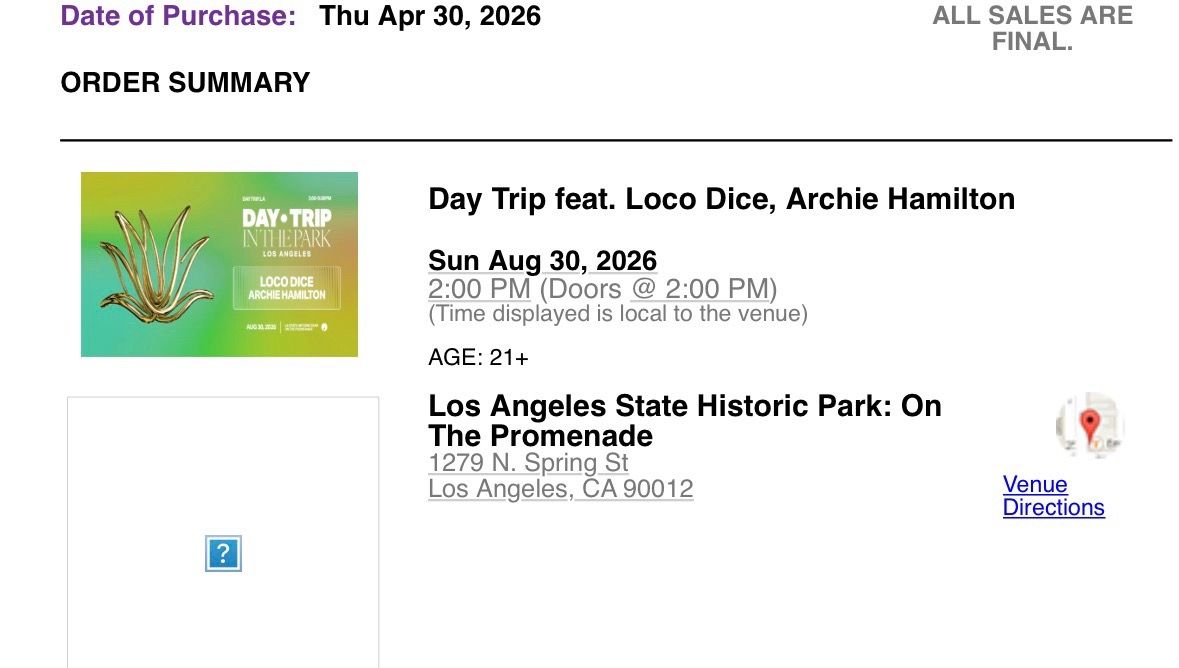Viewport: 1179px width, 668px height.
Task: Click the Los Angeles State Historic Park heading
Action: (685, 421)
